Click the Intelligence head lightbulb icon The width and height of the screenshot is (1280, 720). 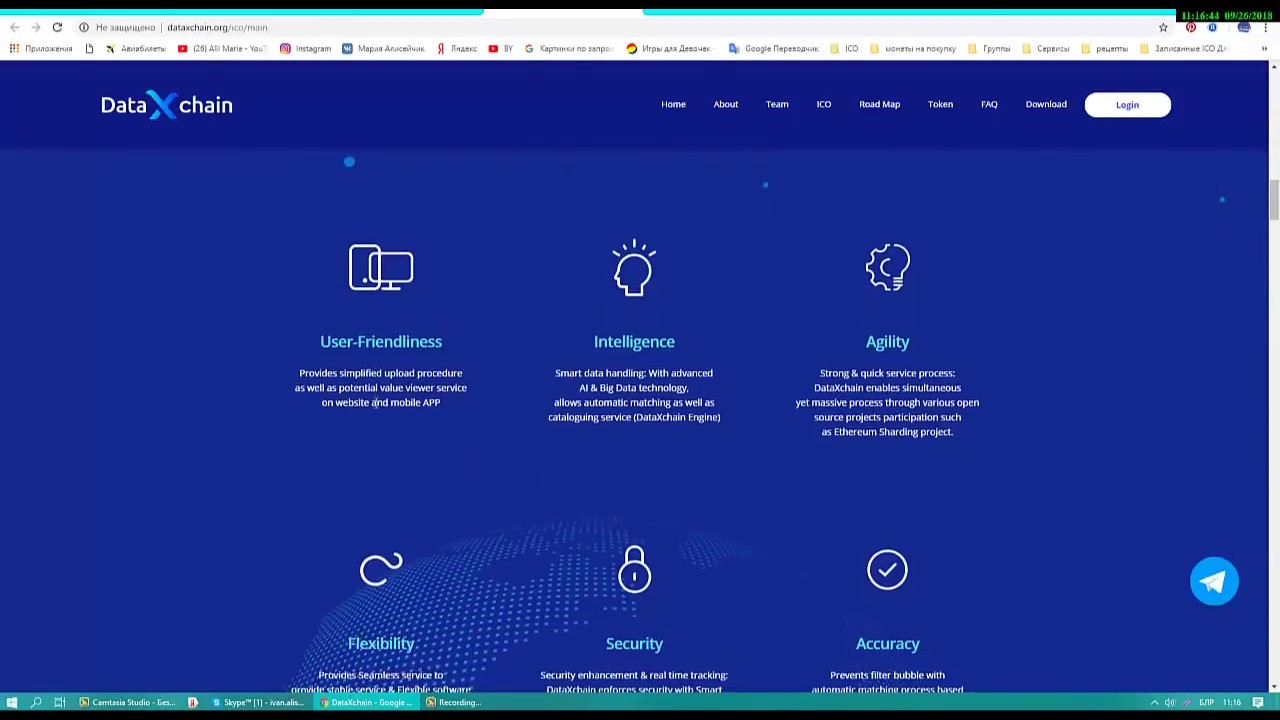[x=634, y=267]
